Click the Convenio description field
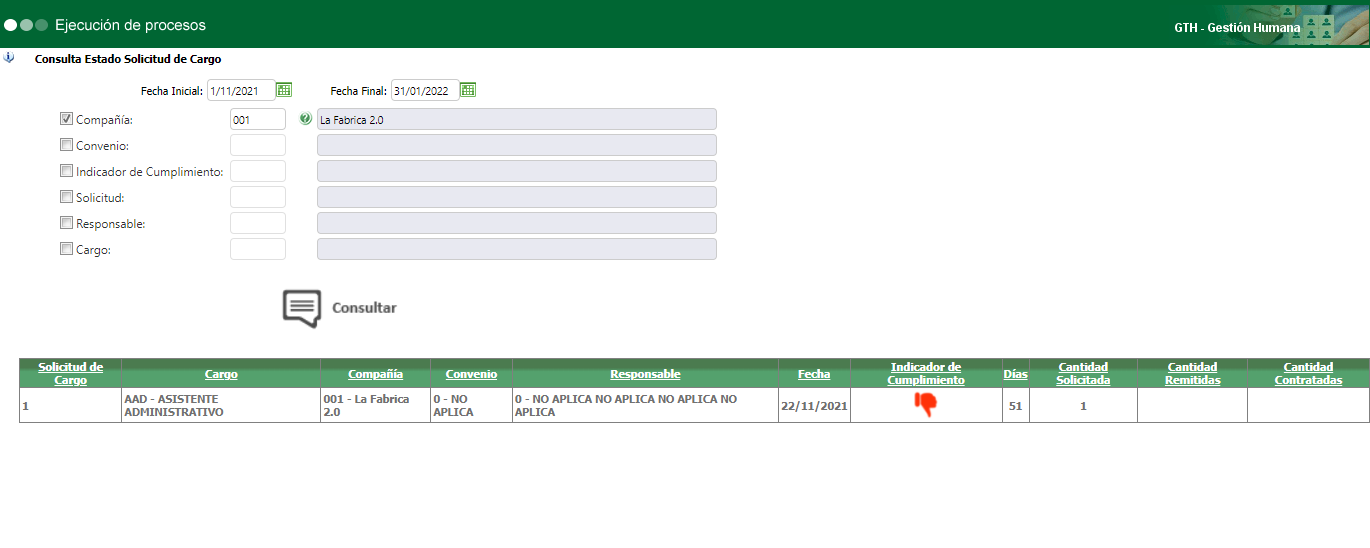Image resolution: width=1370 pixels, height=548 pixels. (517, 145)
